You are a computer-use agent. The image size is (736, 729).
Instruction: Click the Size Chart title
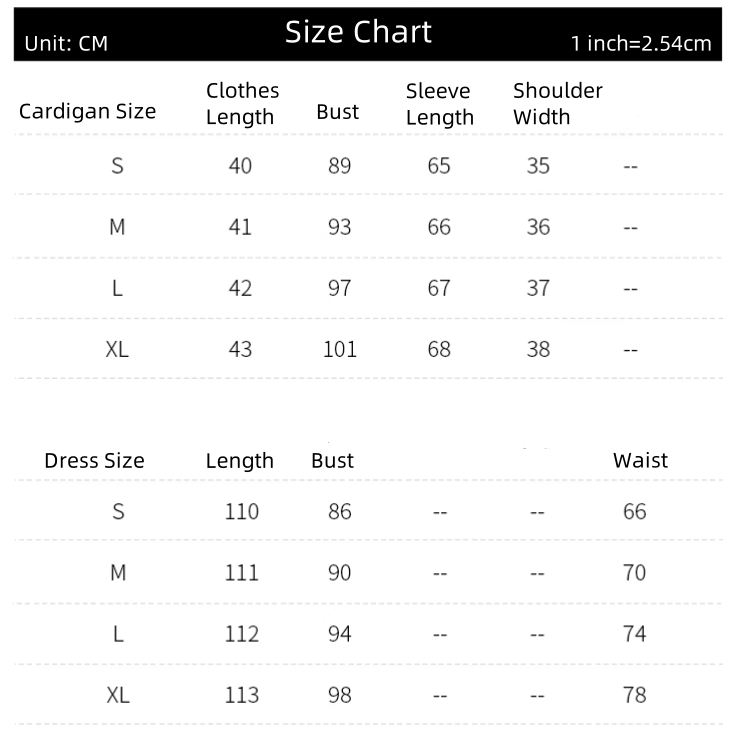point(358,32)
